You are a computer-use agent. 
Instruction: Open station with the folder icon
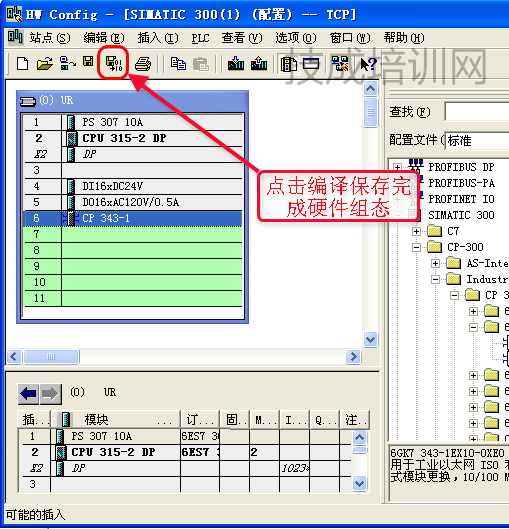click(45, 63)
